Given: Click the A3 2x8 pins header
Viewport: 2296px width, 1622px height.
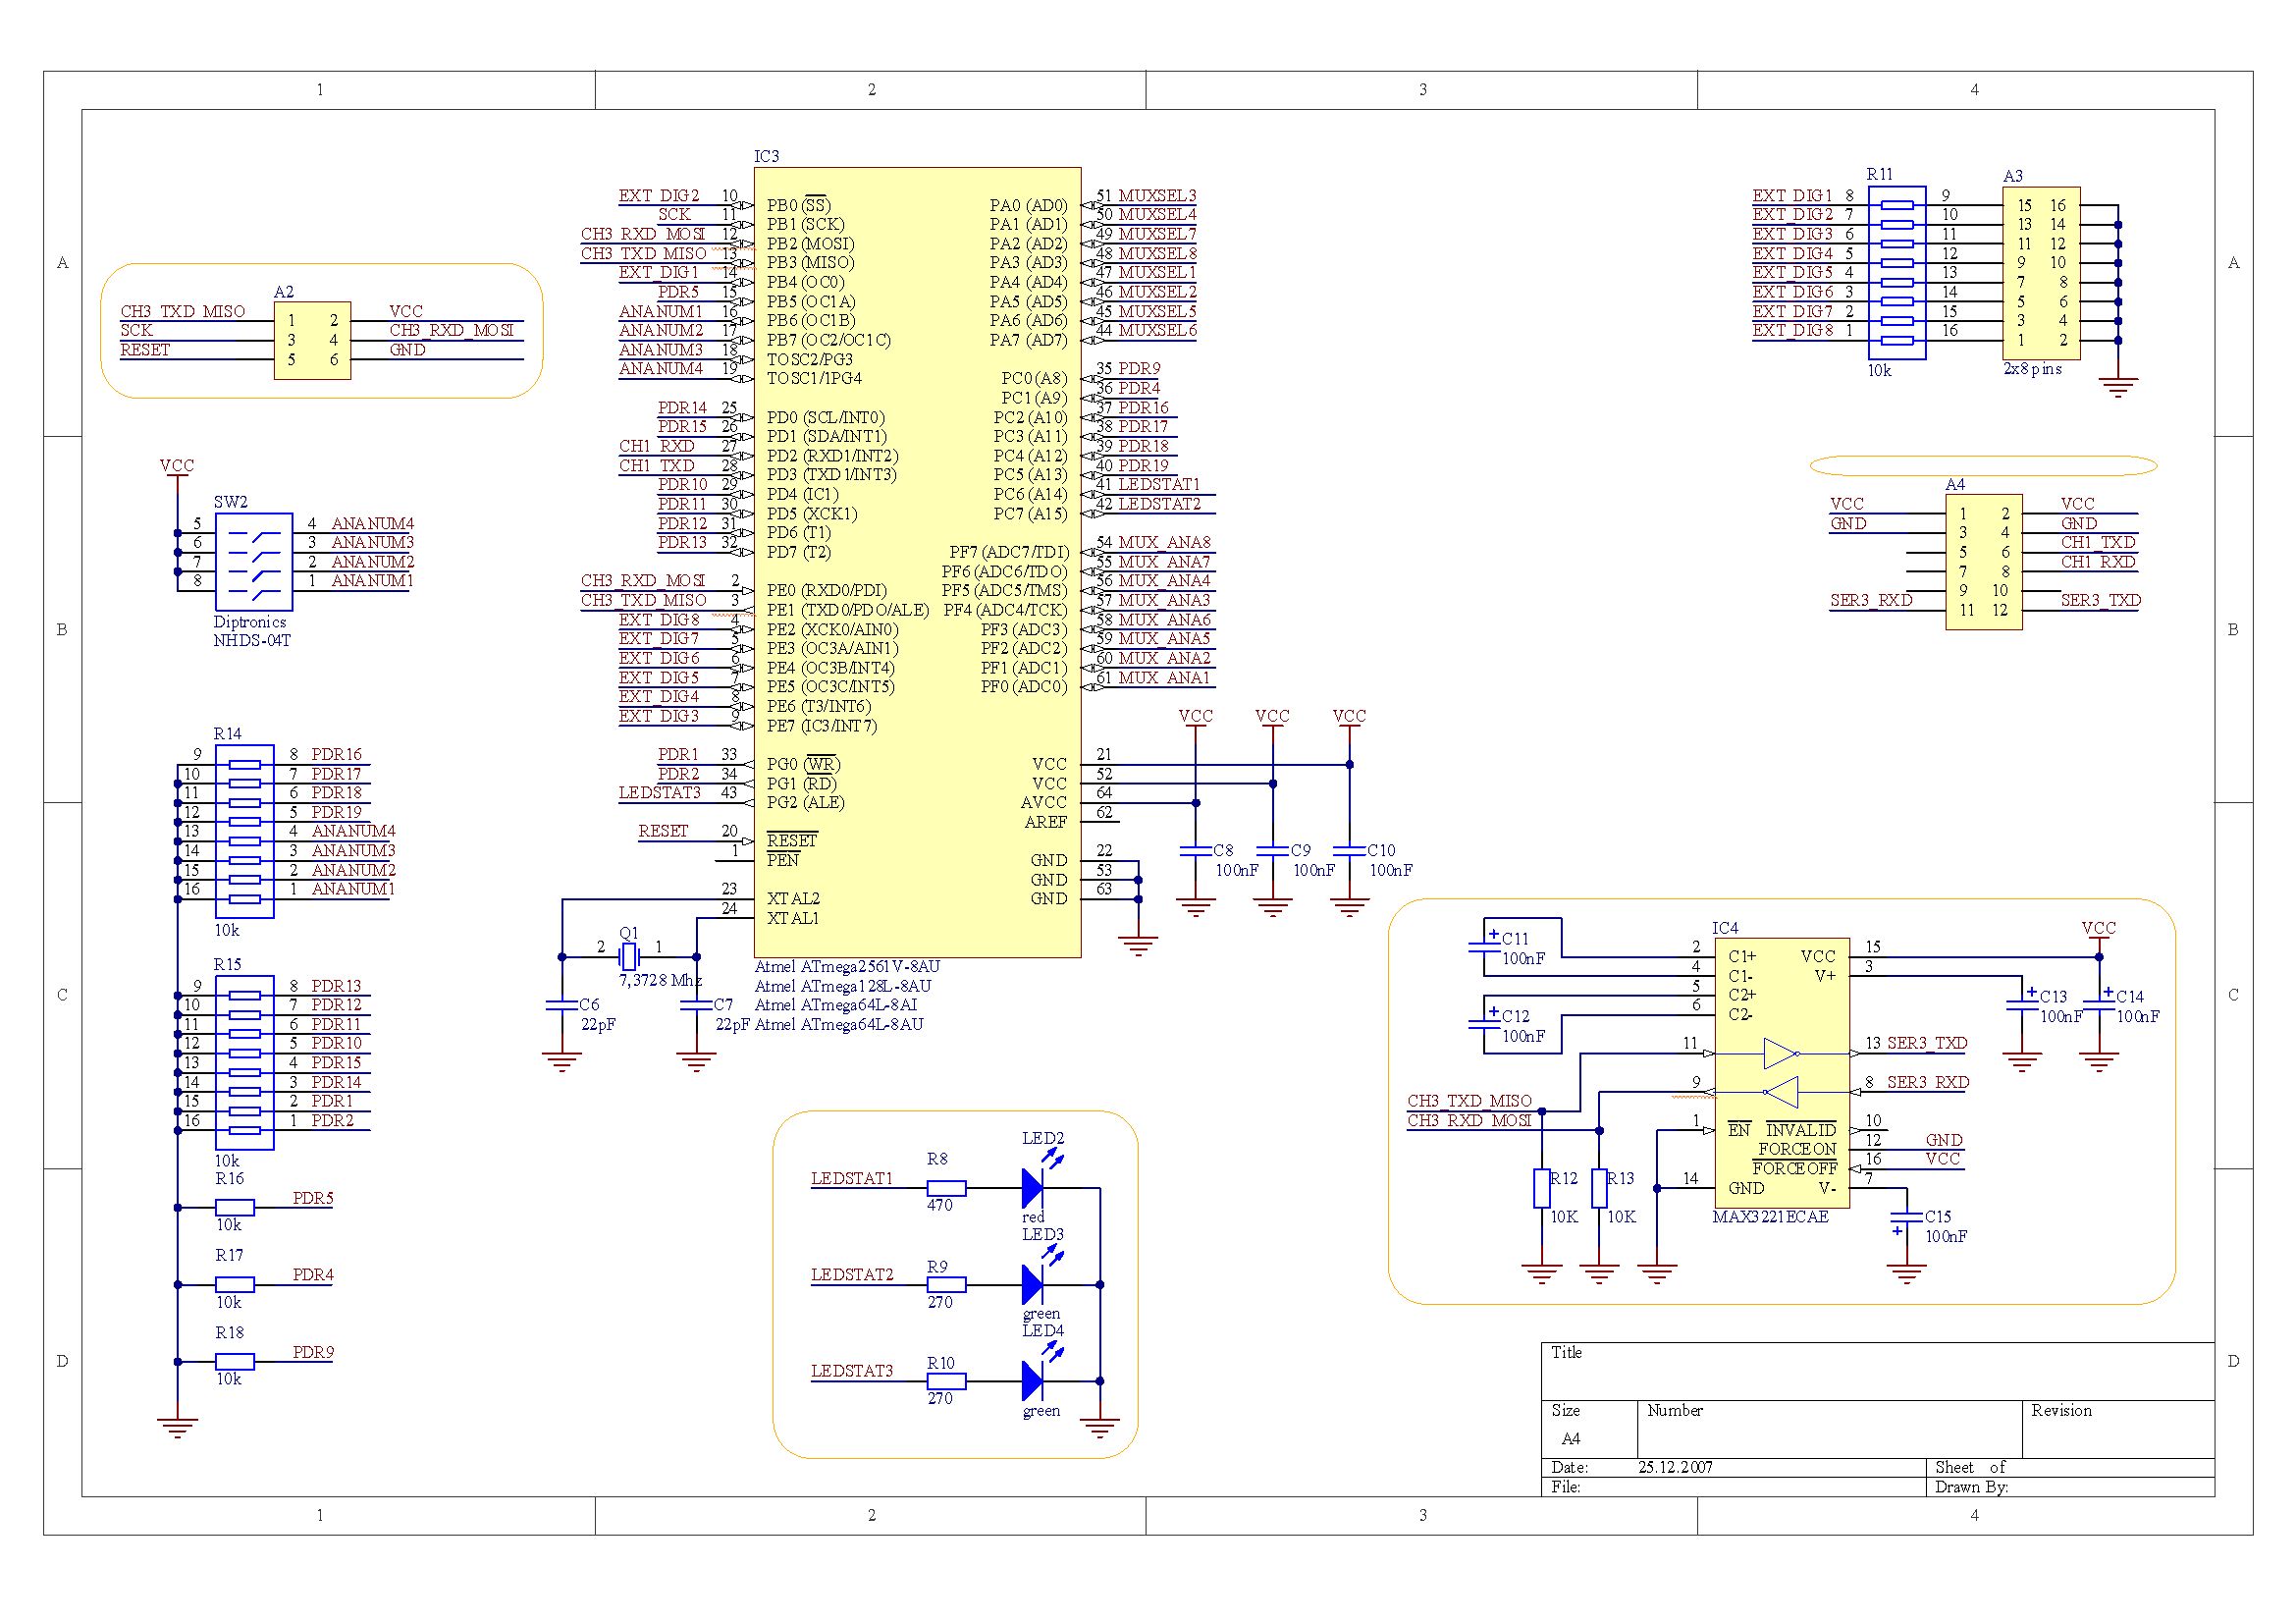Looking at the screenshot, I should 2041,273.
